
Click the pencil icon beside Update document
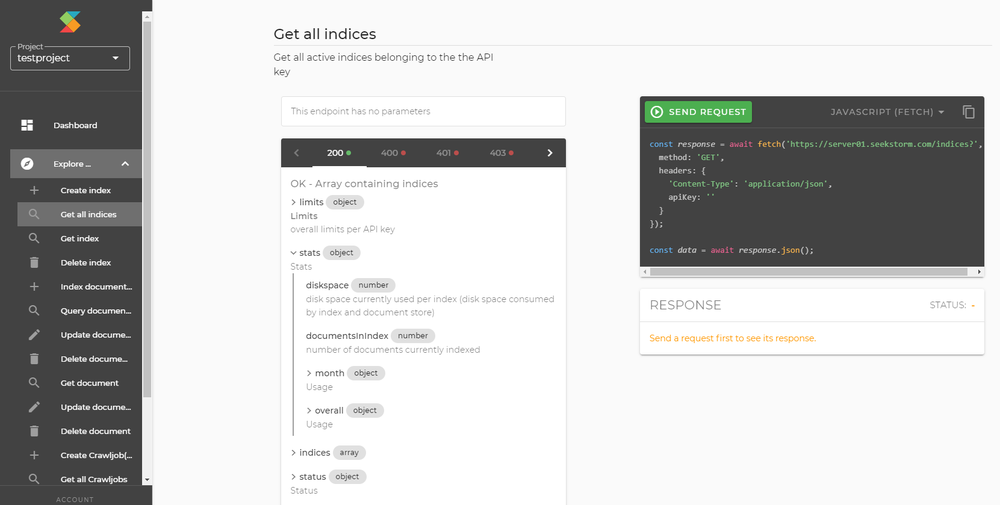click(x=34, y=335)
